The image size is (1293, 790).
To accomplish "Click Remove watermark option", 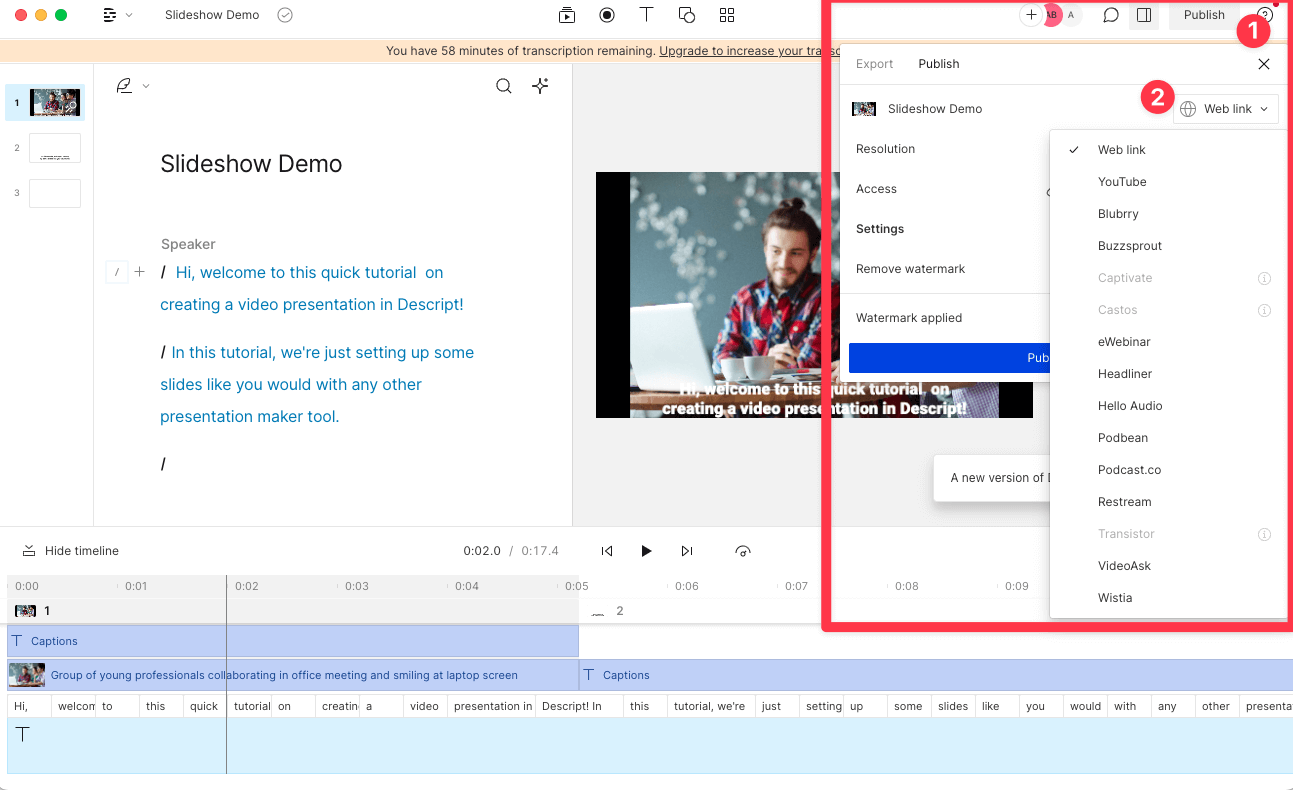I will [910, 269].
